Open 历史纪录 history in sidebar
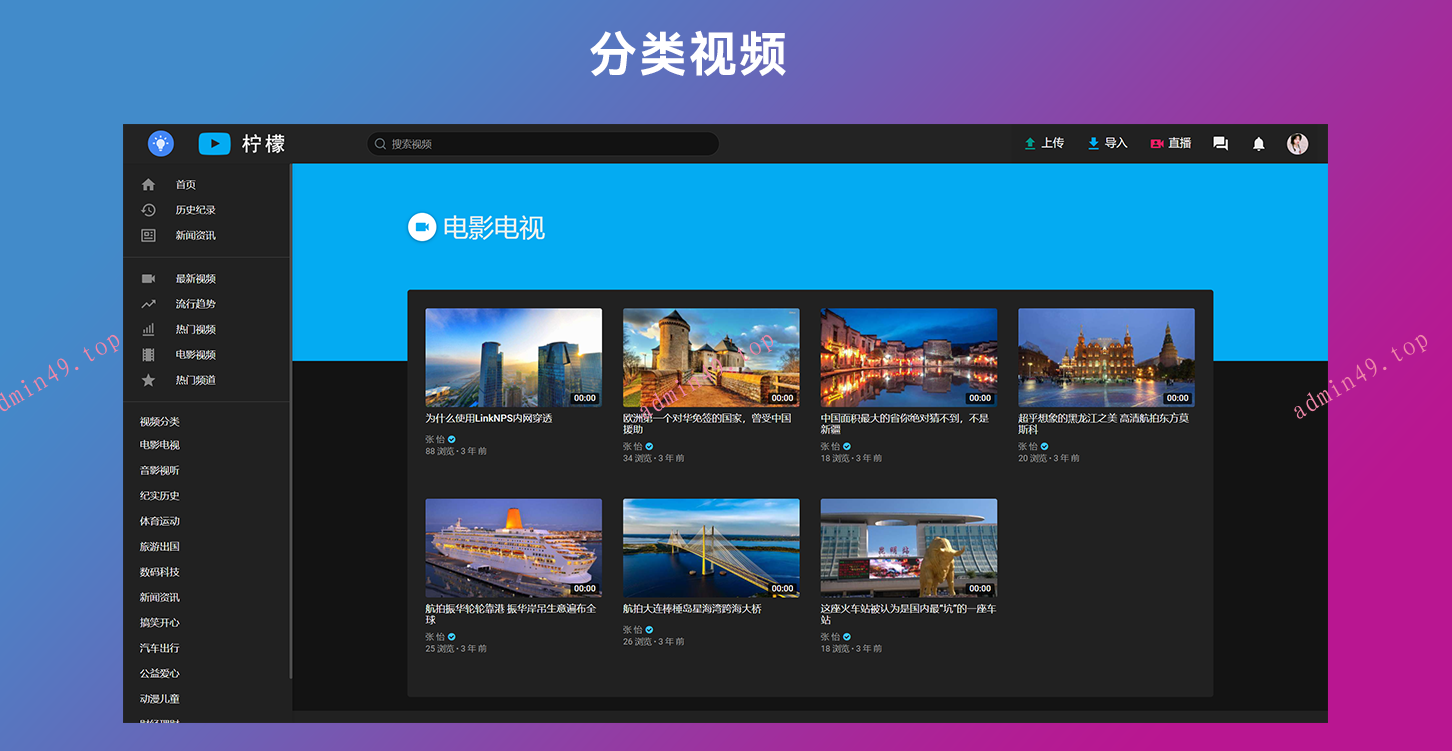Screen dimensions: 1452x751 [x=195, y=210]
